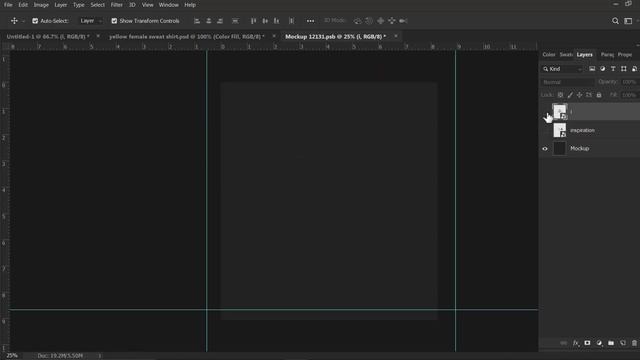This screenshot has height=360, width=640.
Task: Switch to the Paragraph panel tab
Action: click(607, 54)
